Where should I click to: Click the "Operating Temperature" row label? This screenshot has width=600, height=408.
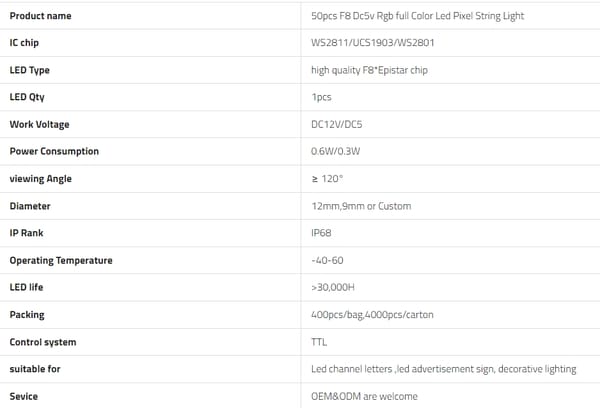(61, 260)
